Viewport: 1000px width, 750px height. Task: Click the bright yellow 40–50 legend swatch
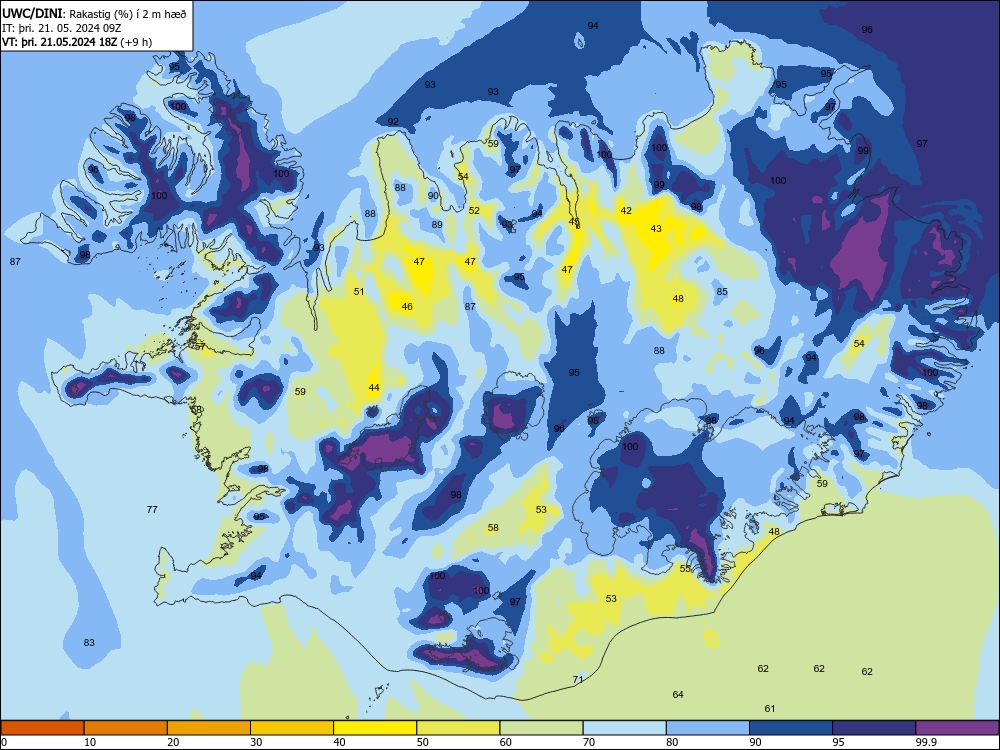[x=375, y=728]
